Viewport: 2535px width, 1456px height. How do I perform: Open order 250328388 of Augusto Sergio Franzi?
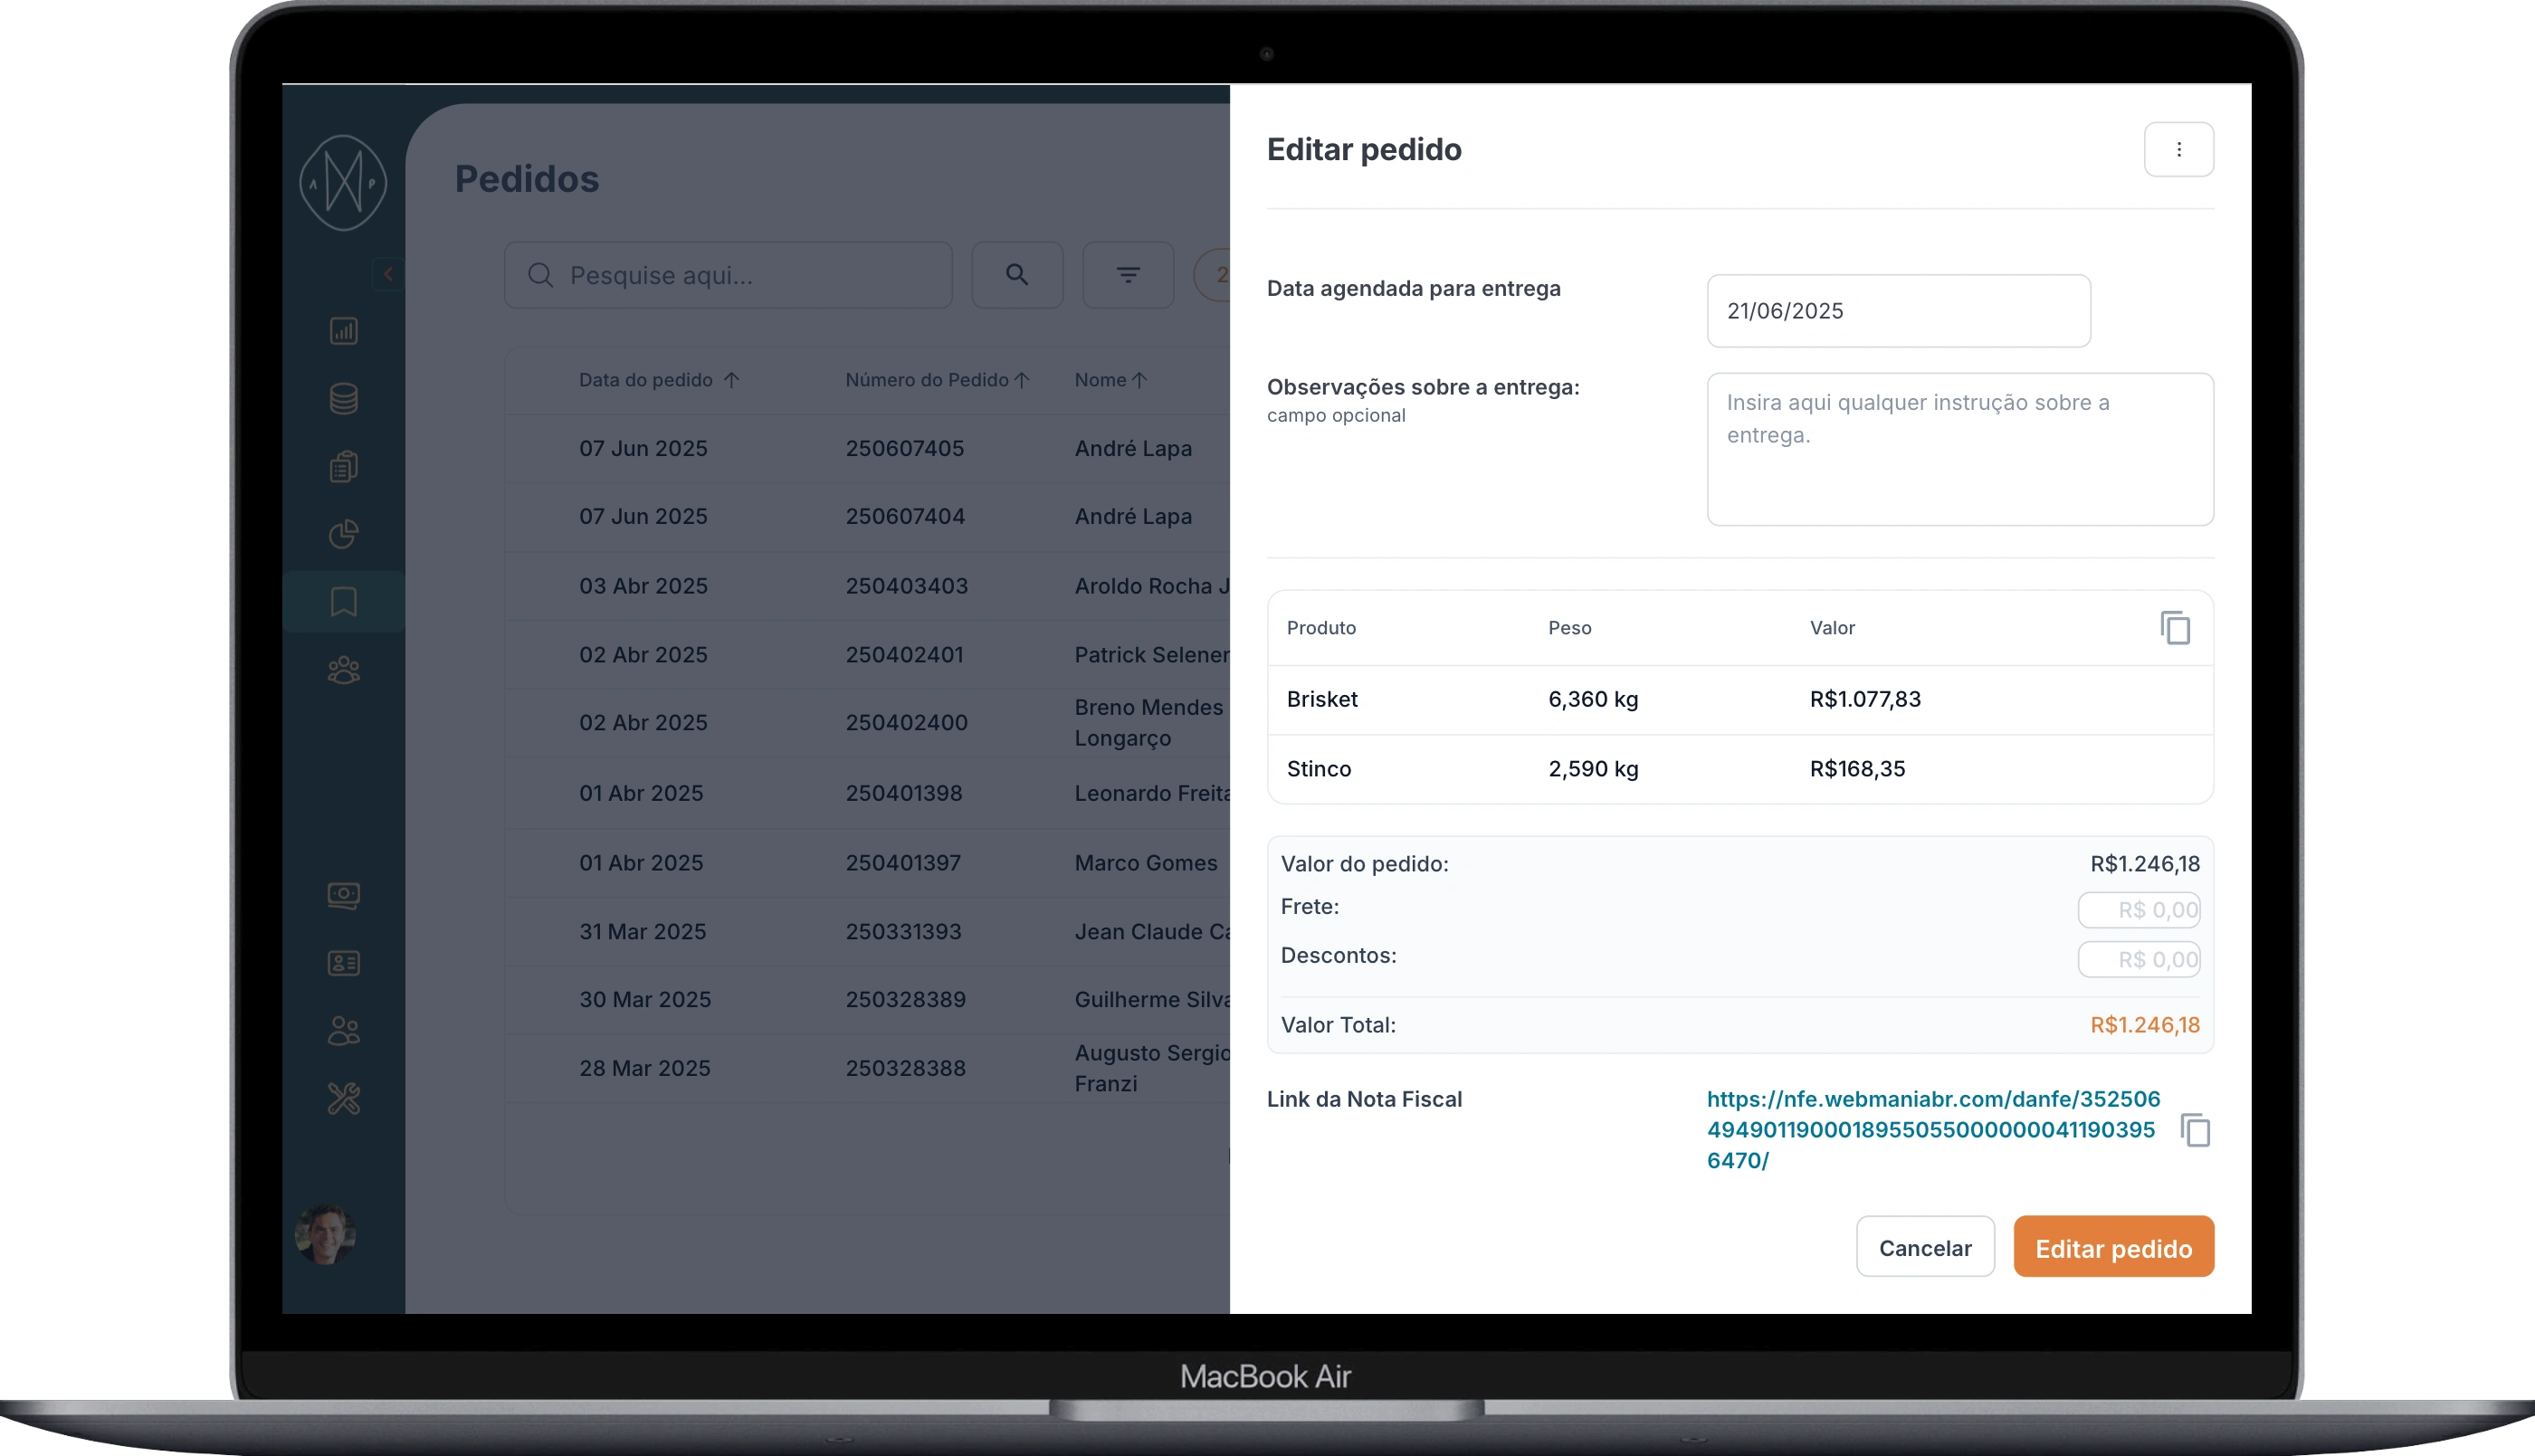[867, 1068]
